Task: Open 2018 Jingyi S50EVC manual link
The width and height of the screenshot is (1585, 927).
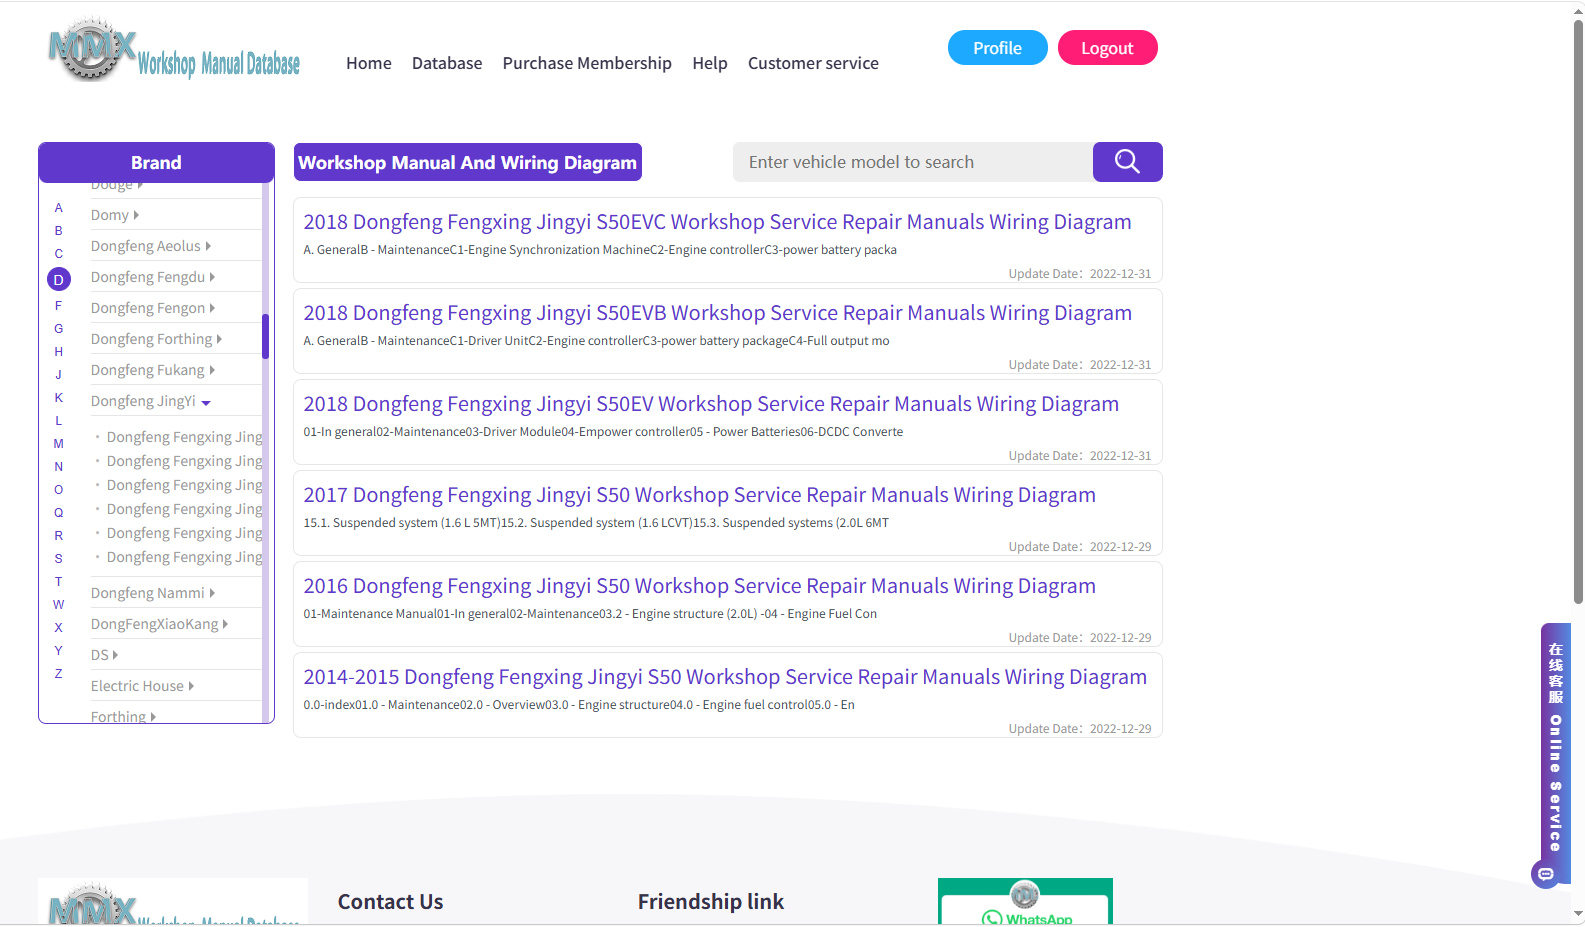Action: pyautogui.click(x=717, y=222)
